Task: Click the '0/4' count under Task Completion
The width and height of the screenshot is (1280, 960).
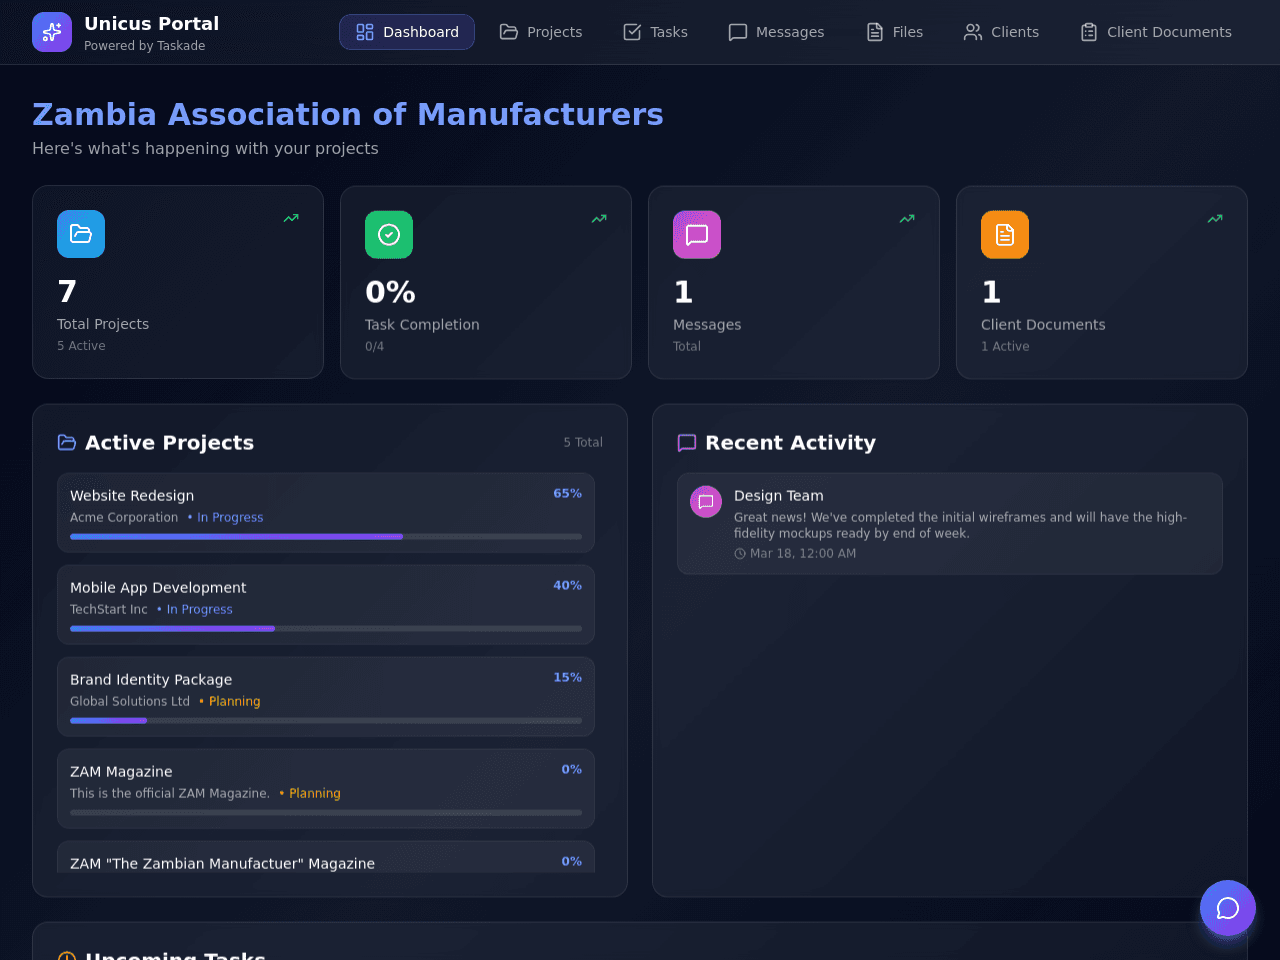Action: (374, 347)
